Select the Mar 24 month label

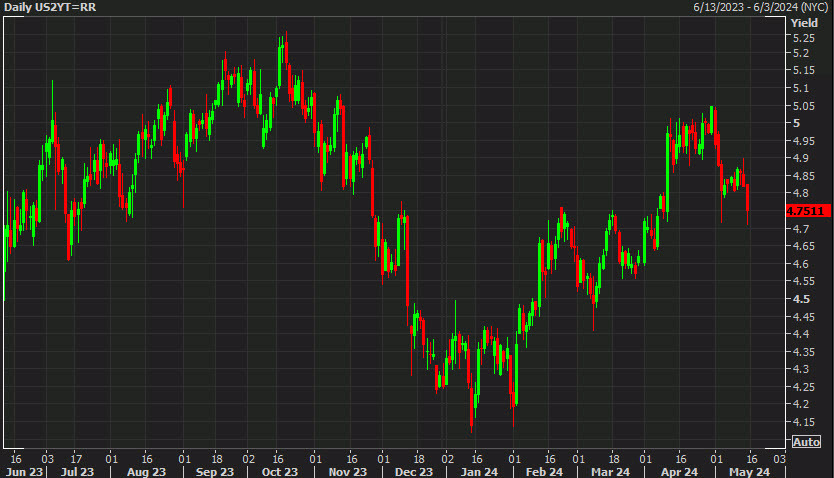tap(611, 472)
